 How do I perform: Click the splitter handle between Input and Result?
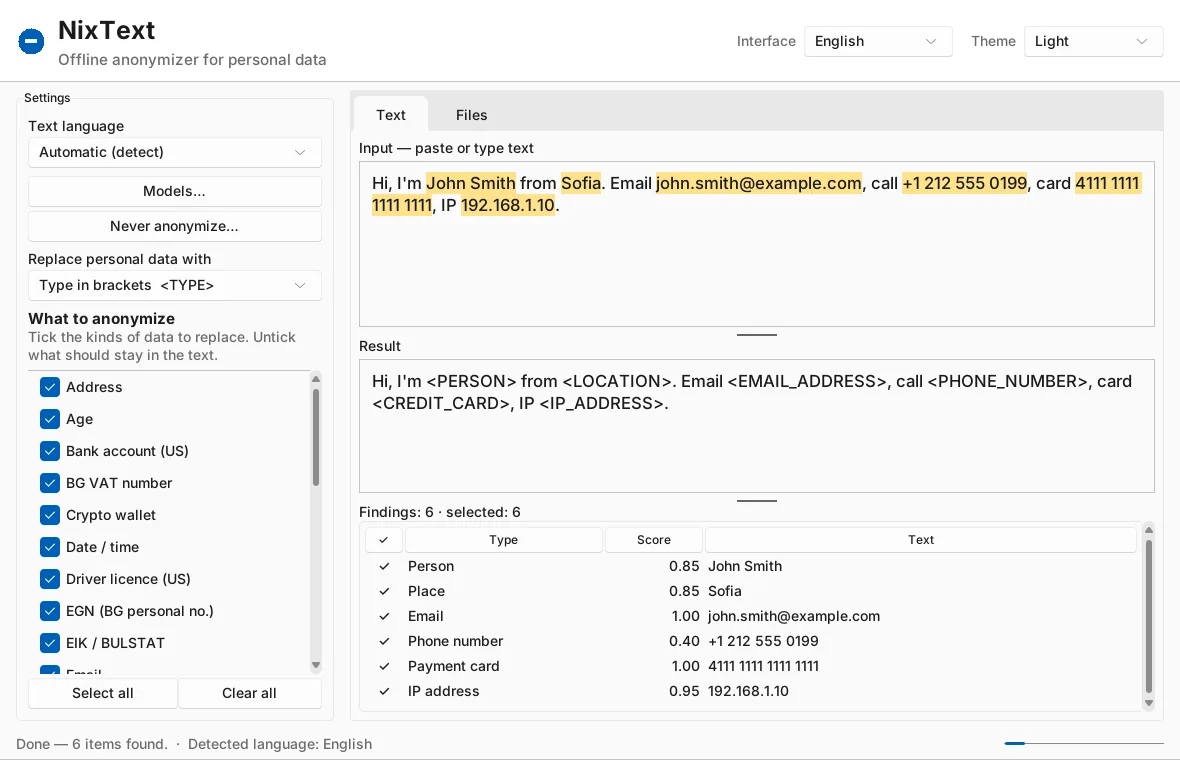click(756, 335)
